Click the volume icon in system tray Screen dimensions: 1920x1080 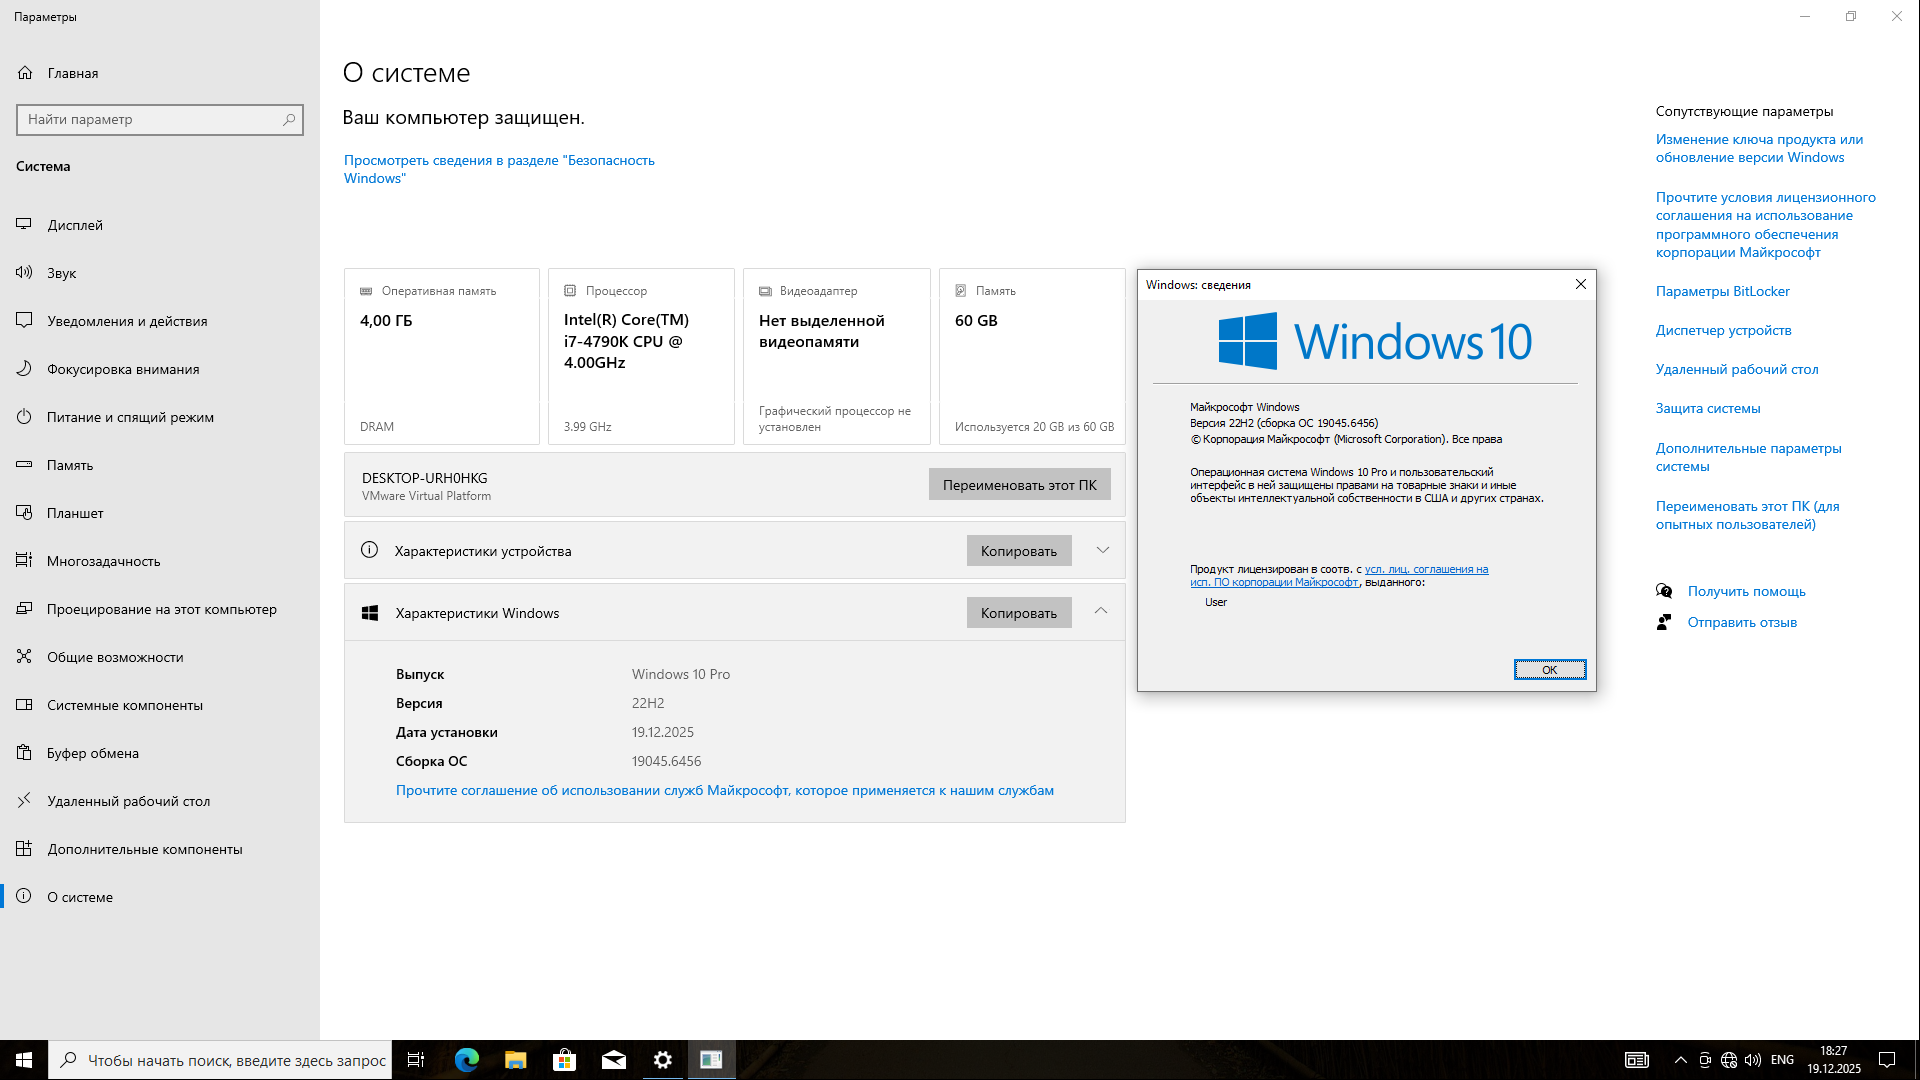1753,1060
